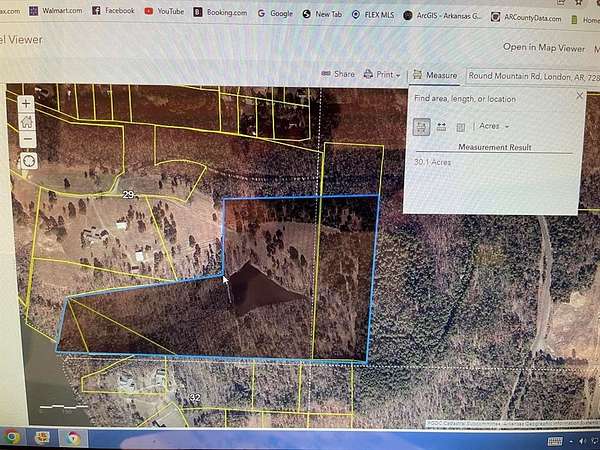Click the Open in Map Viewer link
Screen dimensions: 600x450
click(x=543, y=46)
